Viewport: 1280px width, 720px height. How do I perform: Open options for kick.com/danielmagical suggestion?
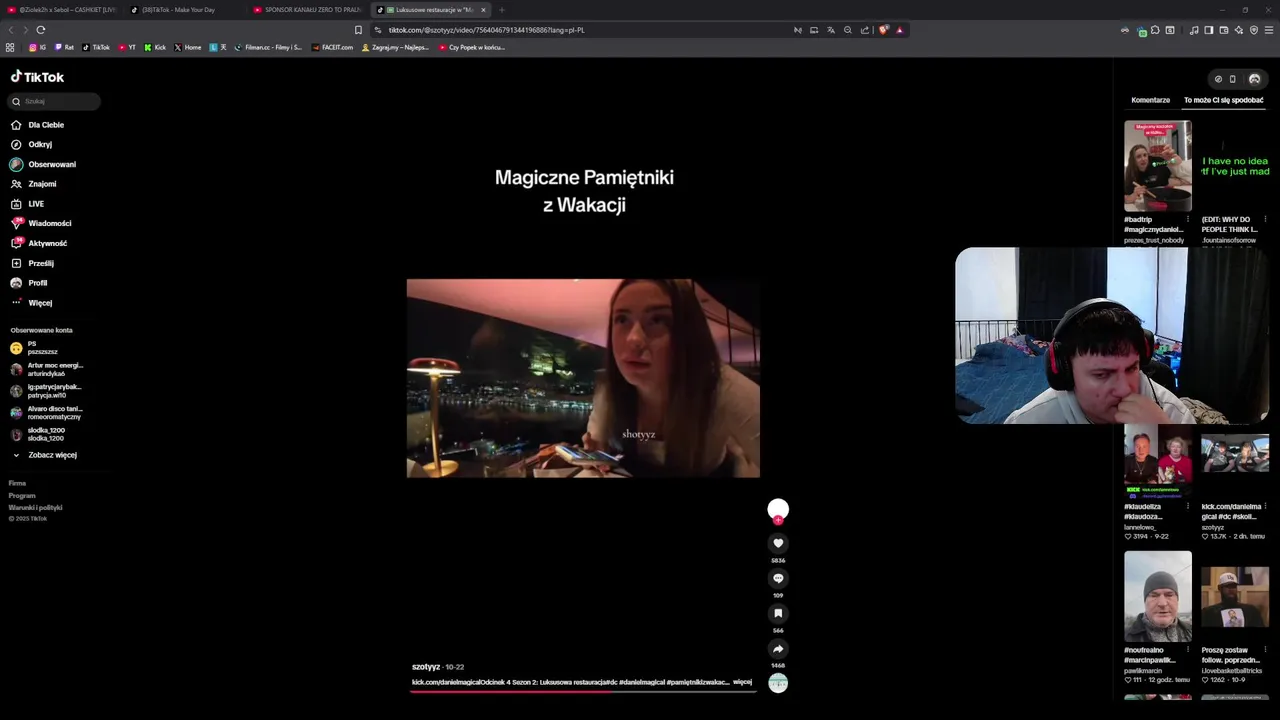tap(1265, 507)
